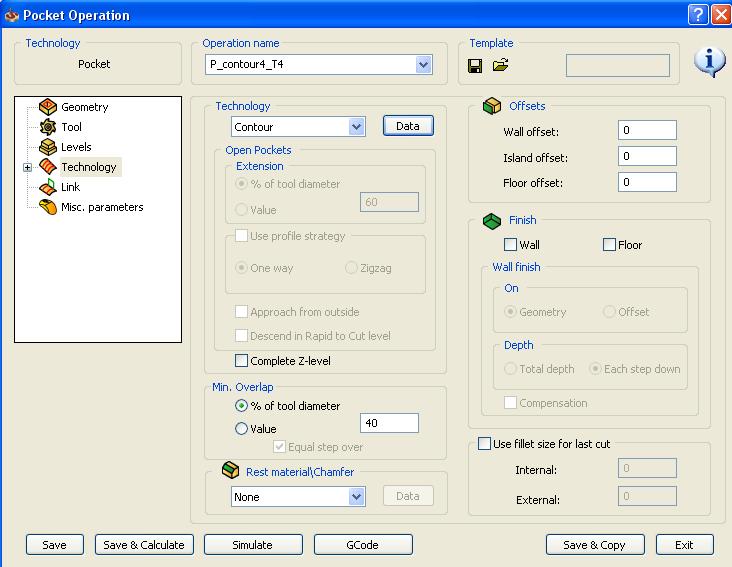The height and width of the screenshot is (567, 732).
Task: Click the Save button
Action: click(x=55, y=545)
